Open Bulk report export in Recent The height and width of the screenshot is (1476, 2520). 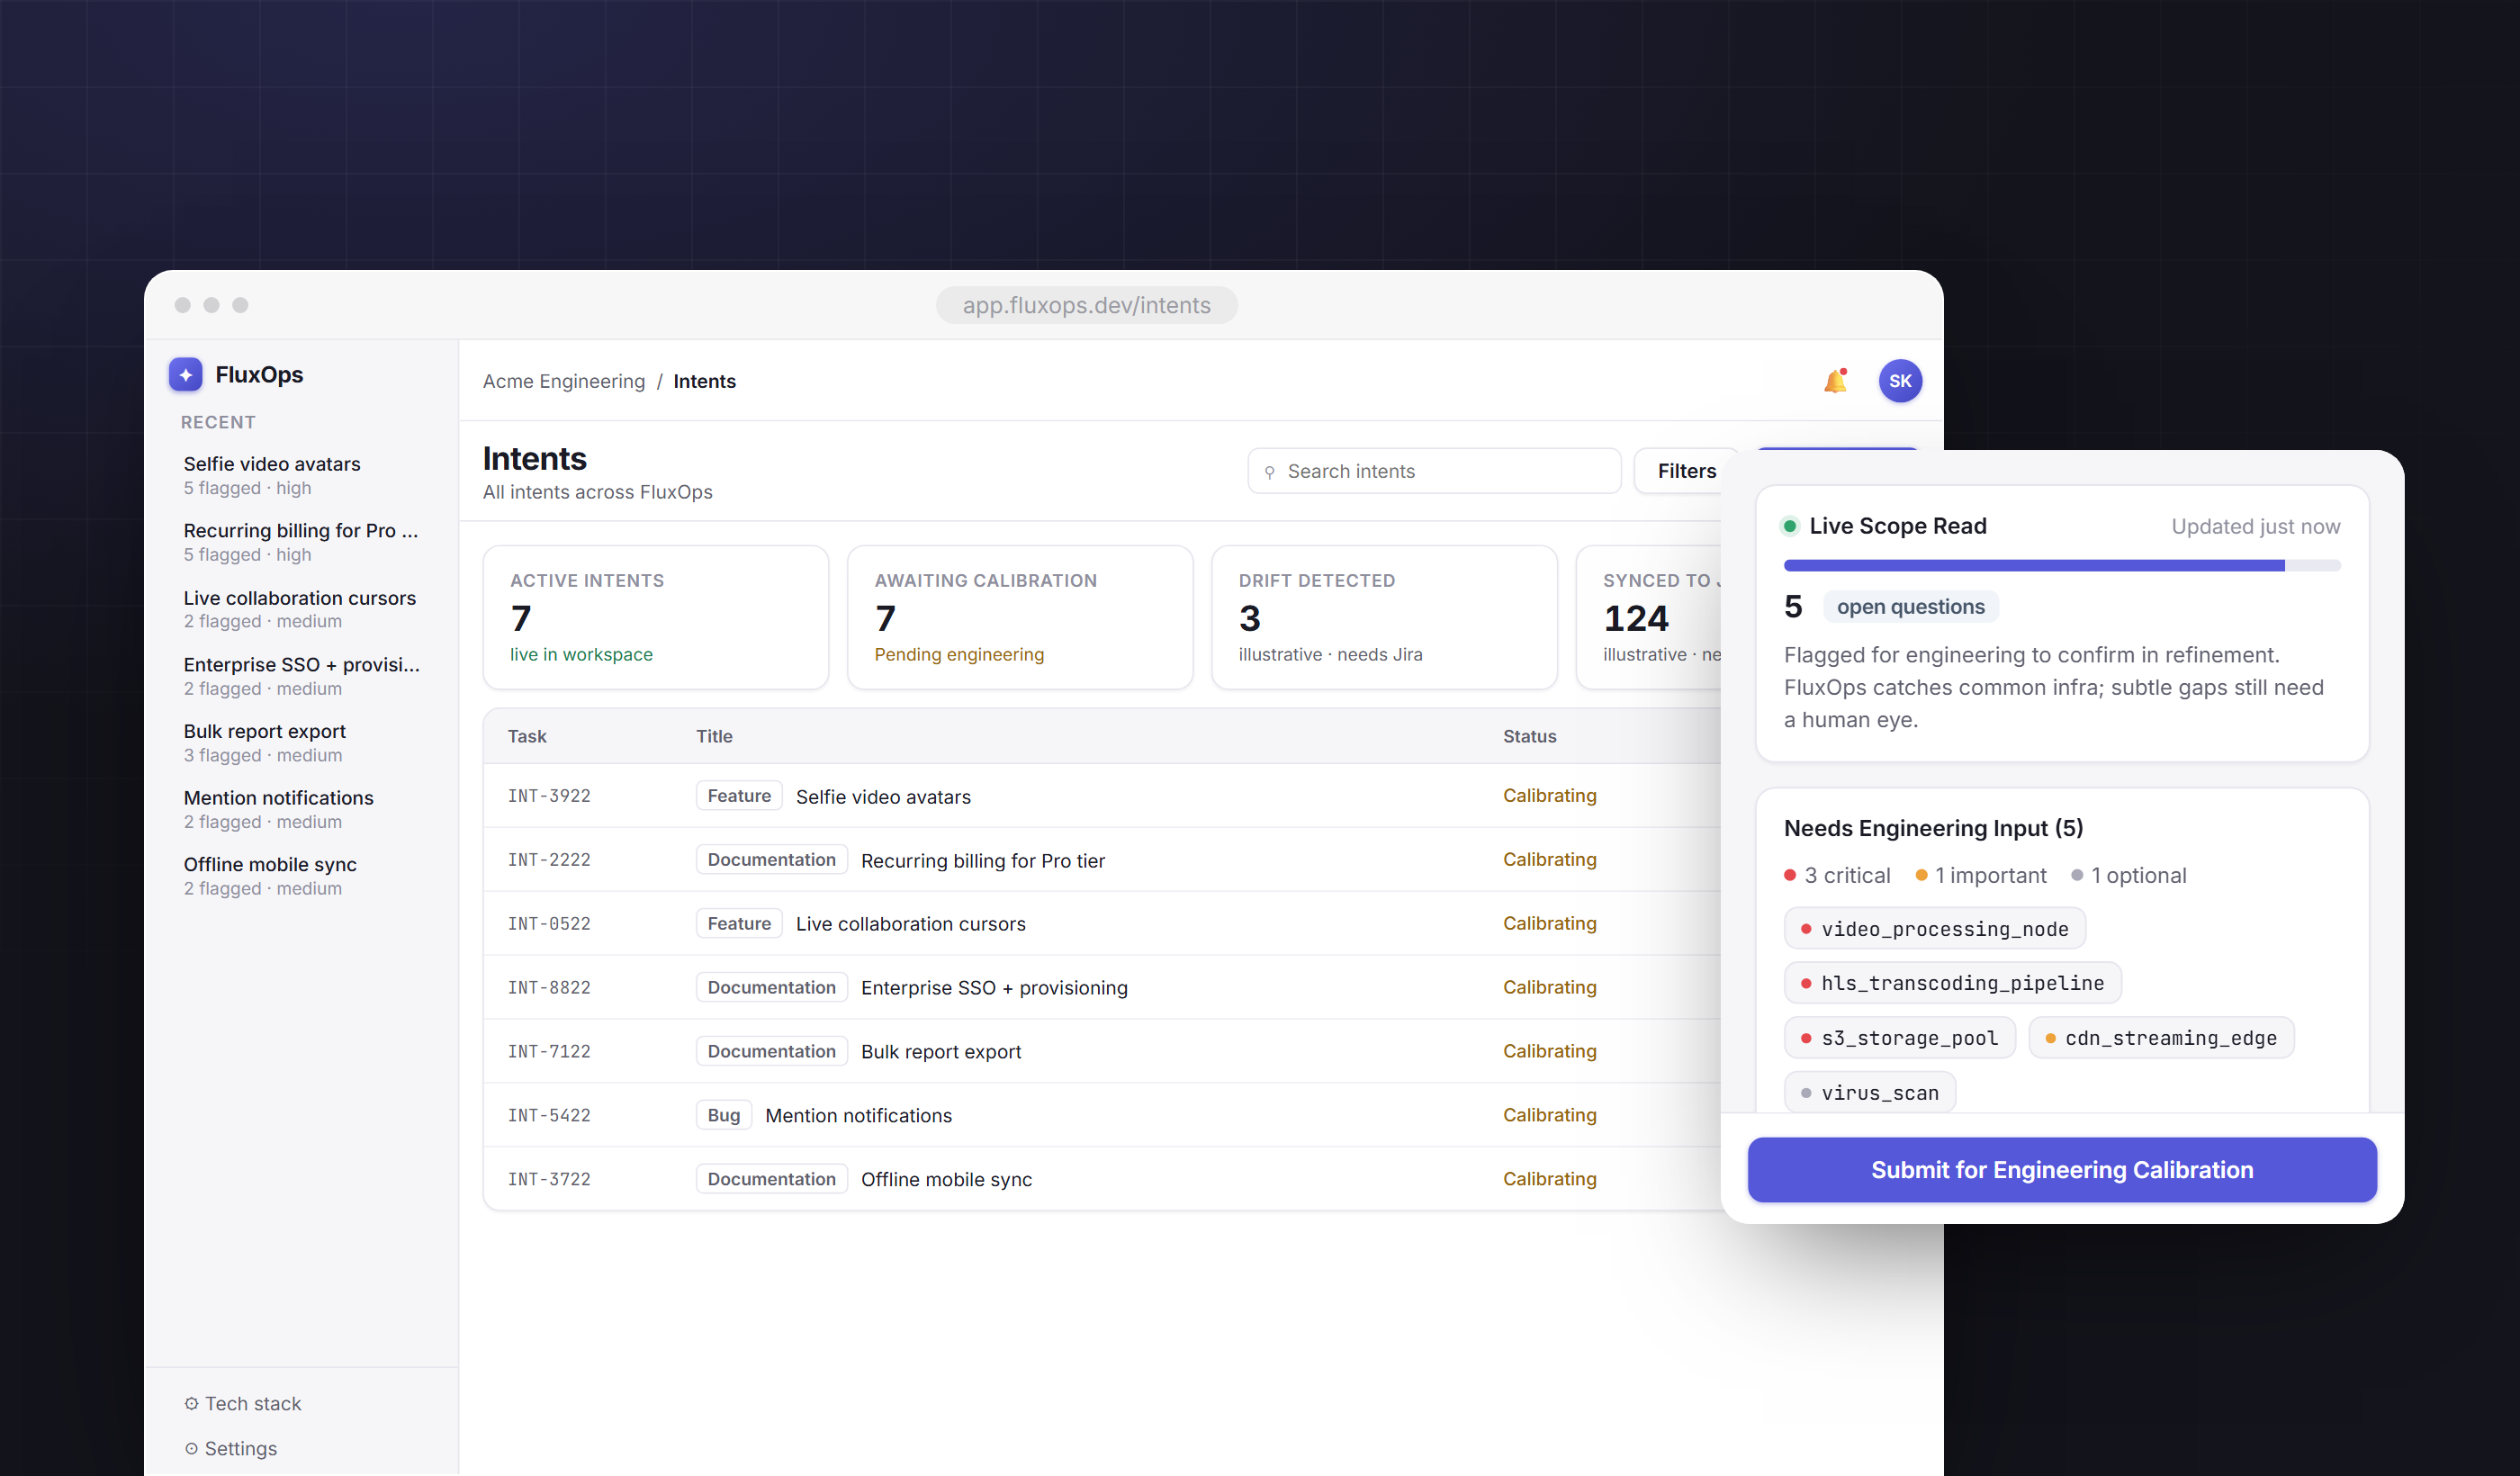302,743
